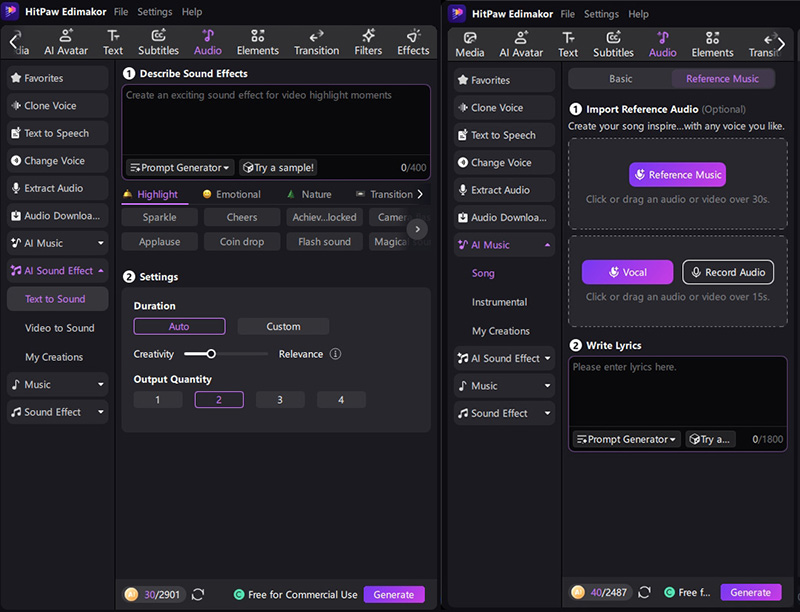This screenshot has width=800, height=612.
Task: Open Prompt Generator dropdown for lyrics
Action: pos(626,439)
